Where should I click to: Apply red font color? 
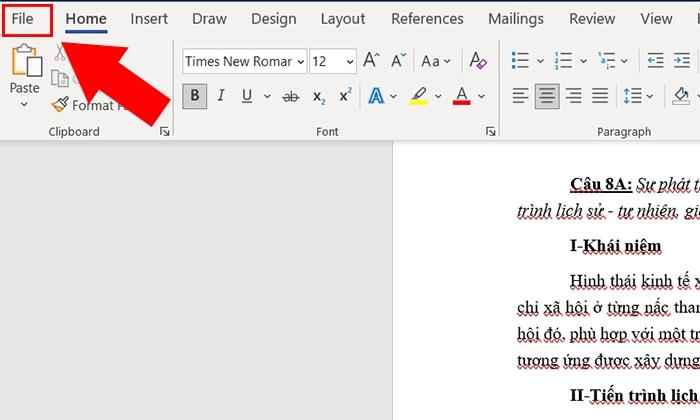tap(462, 96)
